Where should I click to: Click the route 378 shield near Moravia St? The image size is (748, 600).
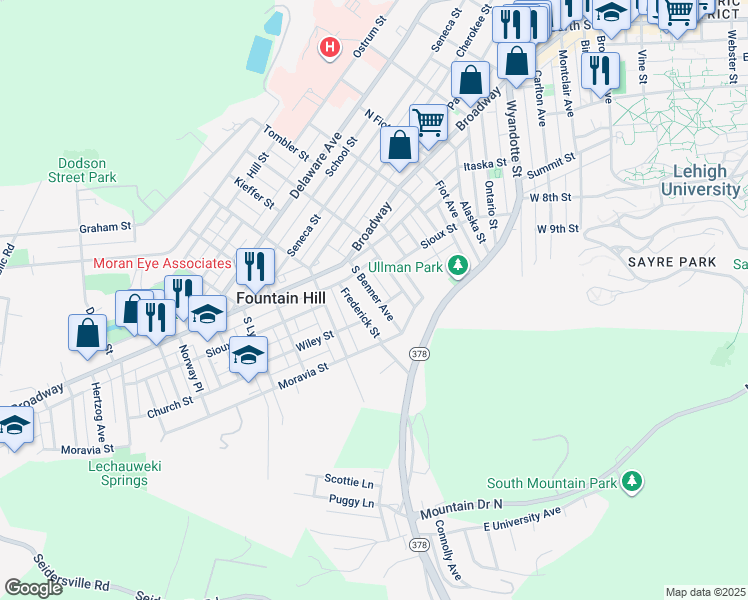coord(419,354)
